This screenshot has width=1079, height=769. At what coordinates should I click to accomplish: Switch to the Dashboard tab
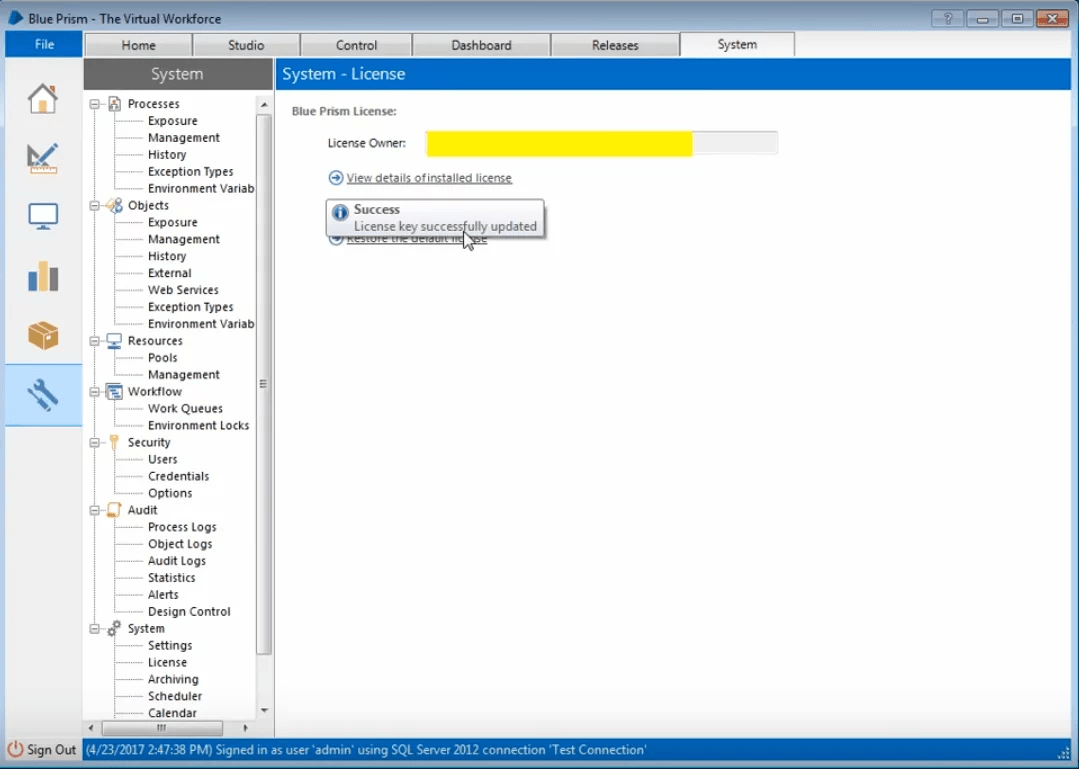click(x=481, y=45)
